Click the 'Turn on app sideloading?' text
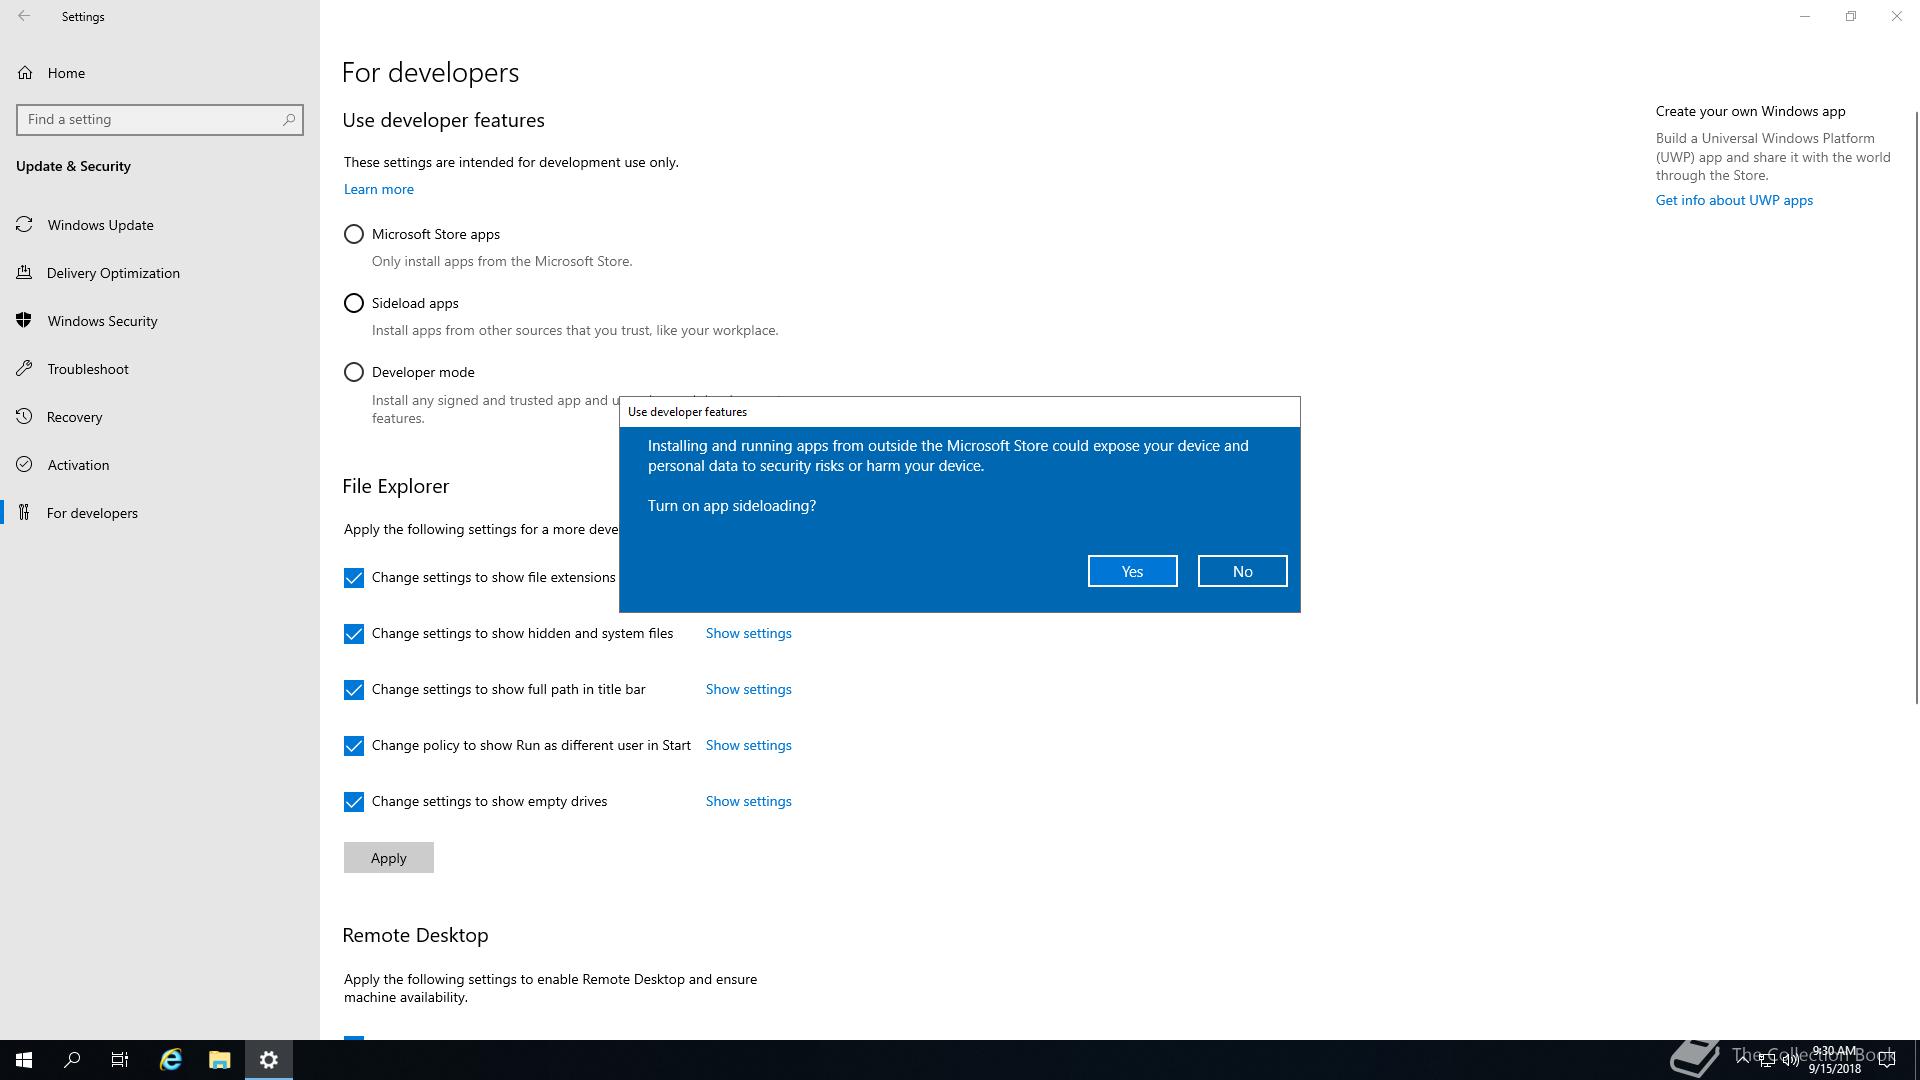 tap(732, 506)
